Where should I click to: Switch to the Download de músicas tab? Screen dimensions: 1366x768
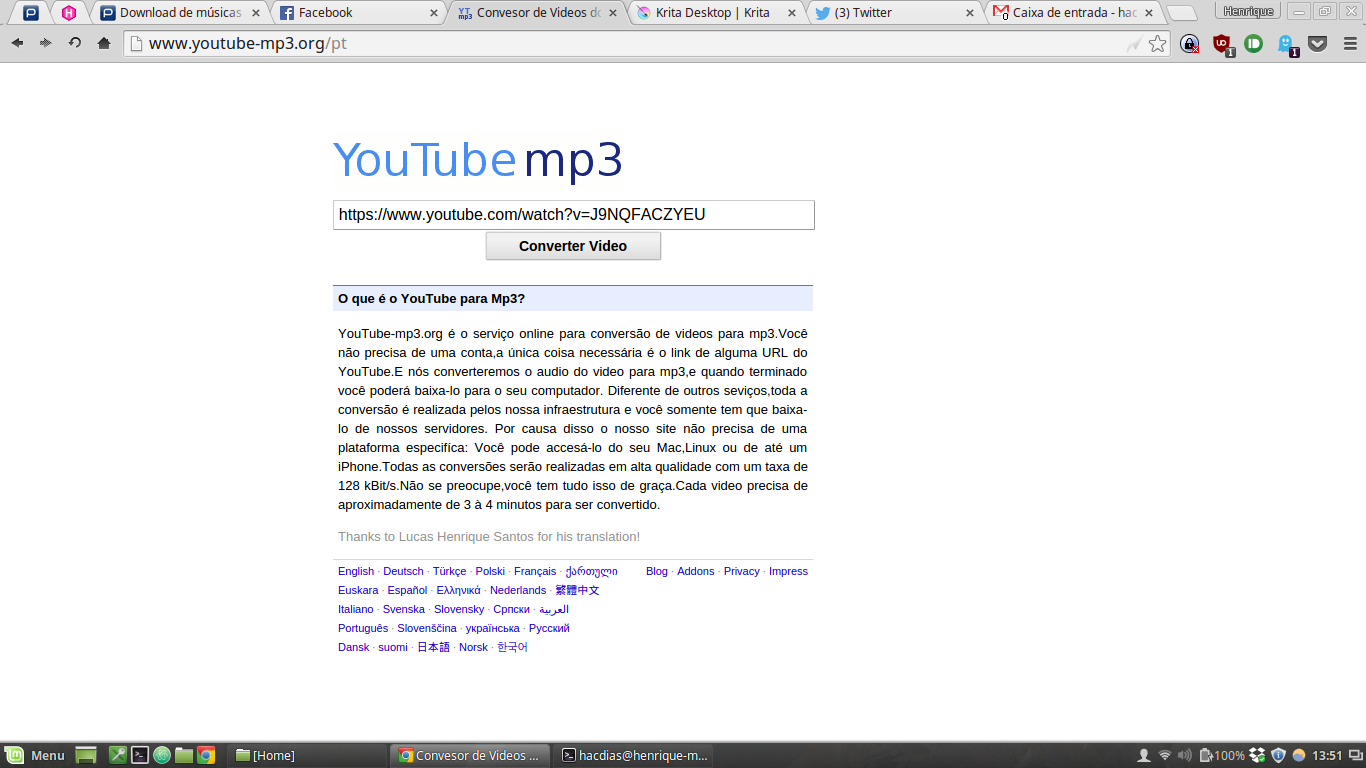tap(180, 13)
